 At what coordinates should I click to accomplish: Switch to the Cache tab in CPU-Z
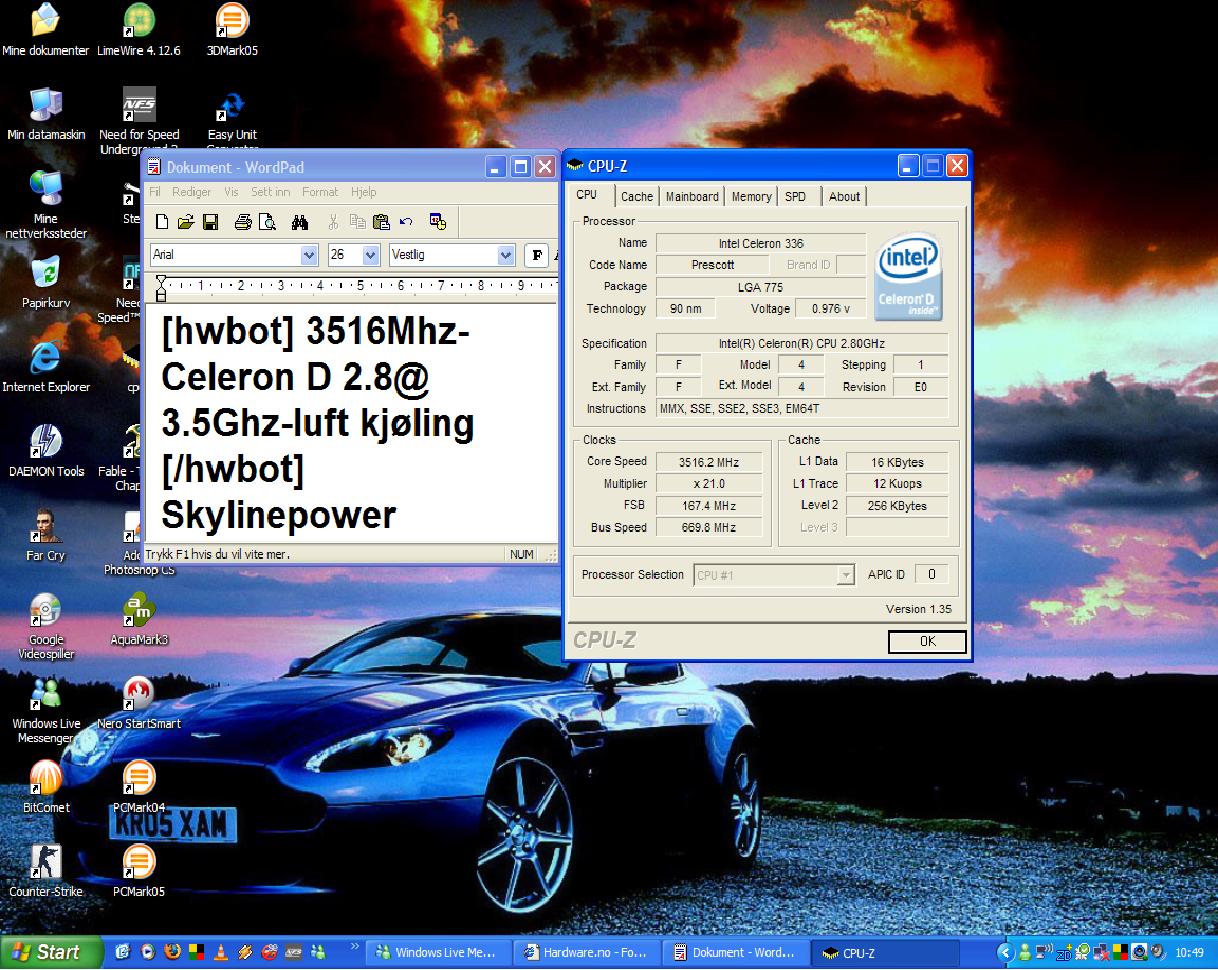pos(636,197)
